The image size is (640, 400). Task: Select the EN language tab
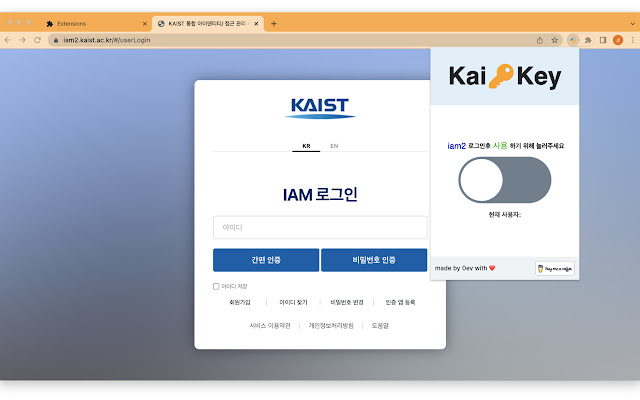334,146
